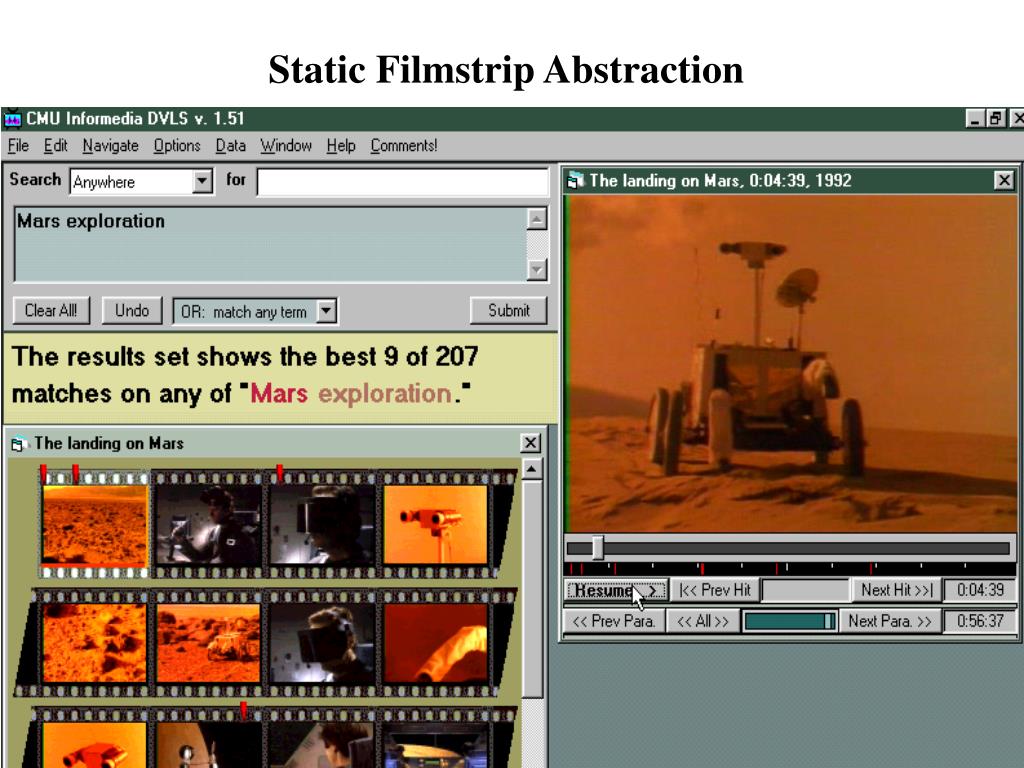Select the red fabric thumbnail in second row
Image resolution: width=1024 pixels, height=768 pixels.
coord(436,643)
